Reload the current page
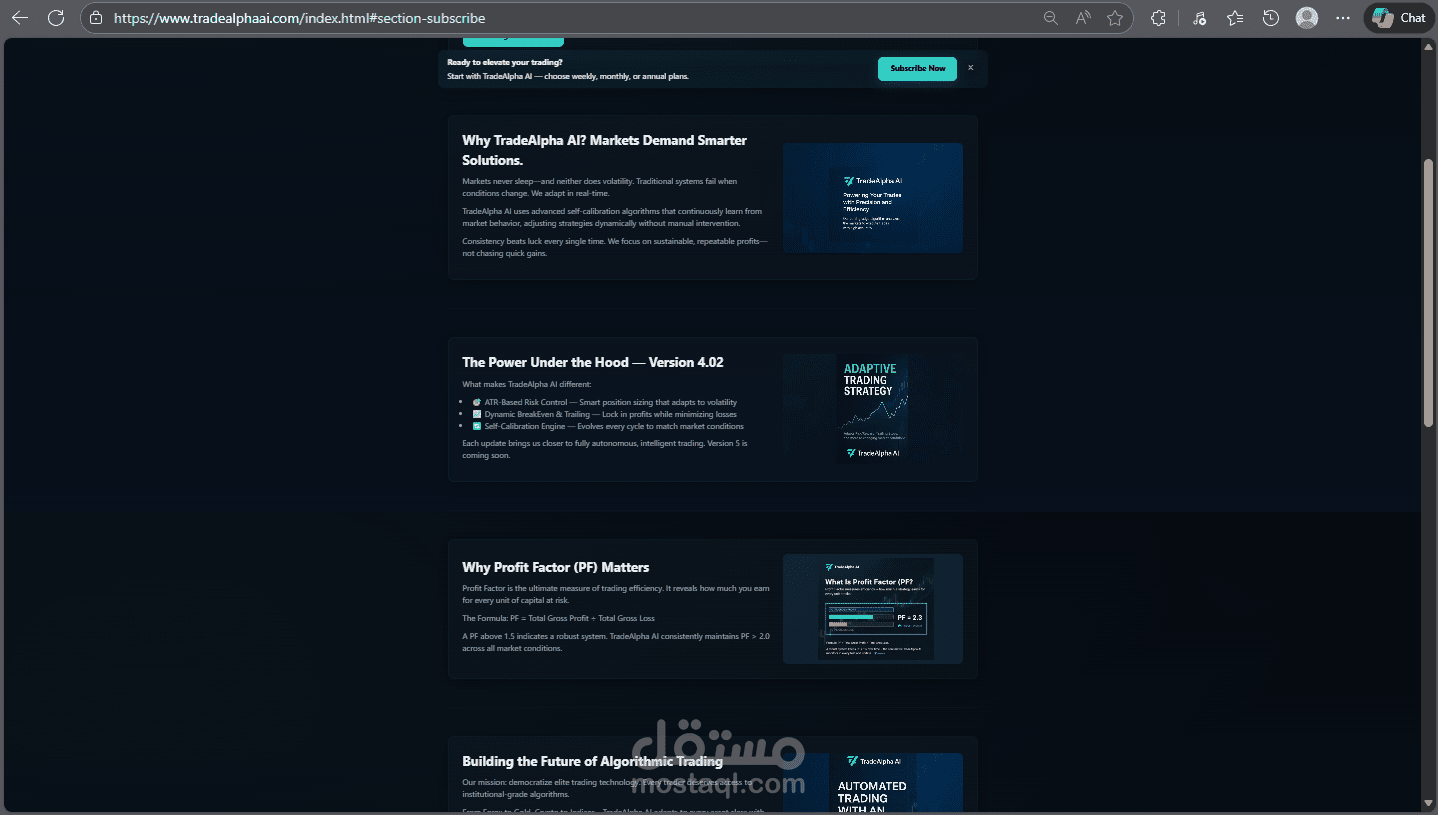The height and width of the screenshot is (815, 1438). [x=56, y=18]
